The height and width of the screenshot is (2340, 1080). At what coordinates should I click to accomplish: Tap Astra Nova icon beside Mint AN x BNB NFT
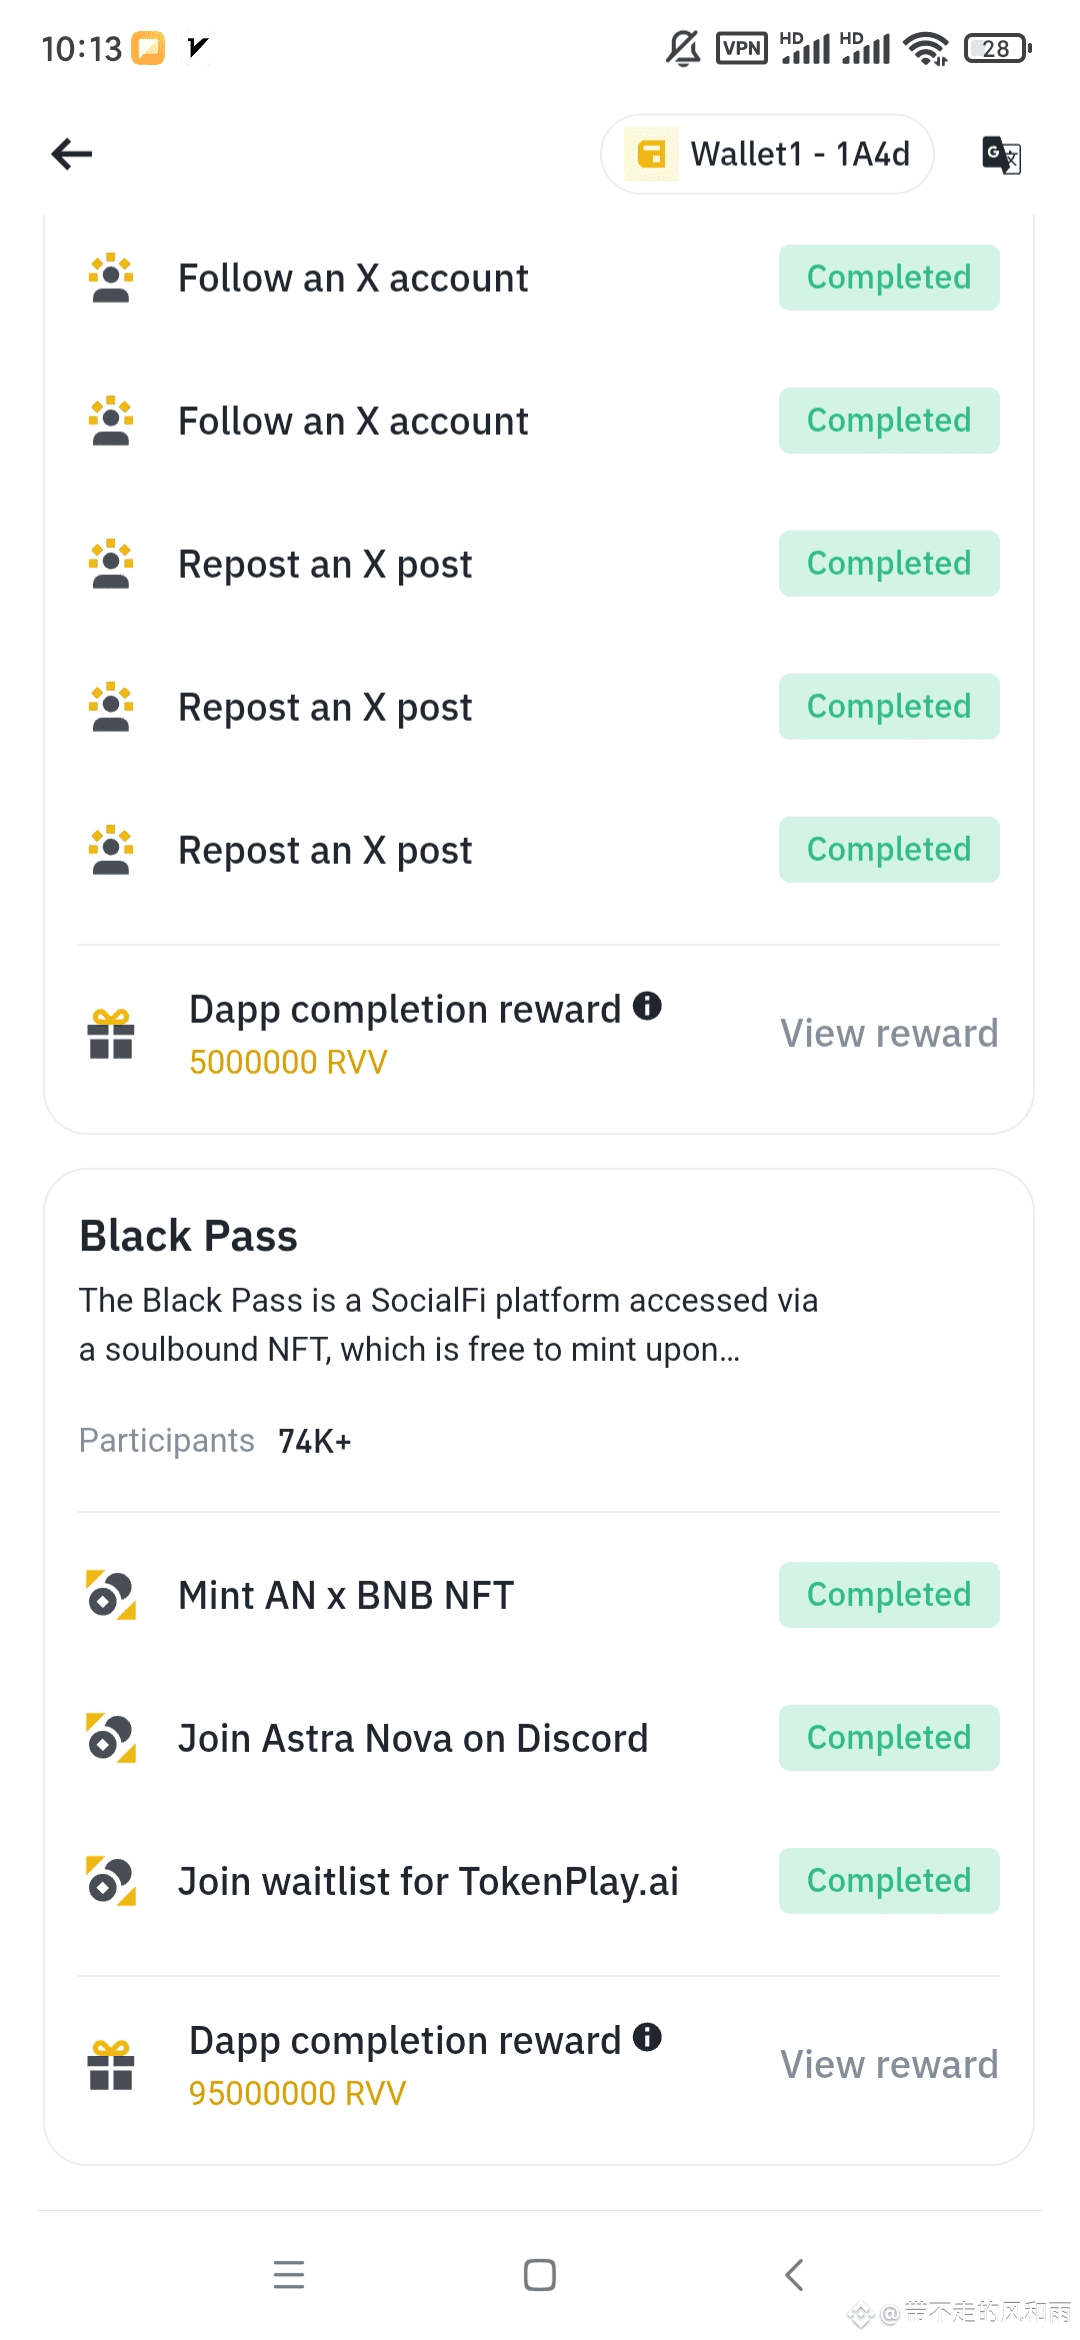pos(111,1595)
